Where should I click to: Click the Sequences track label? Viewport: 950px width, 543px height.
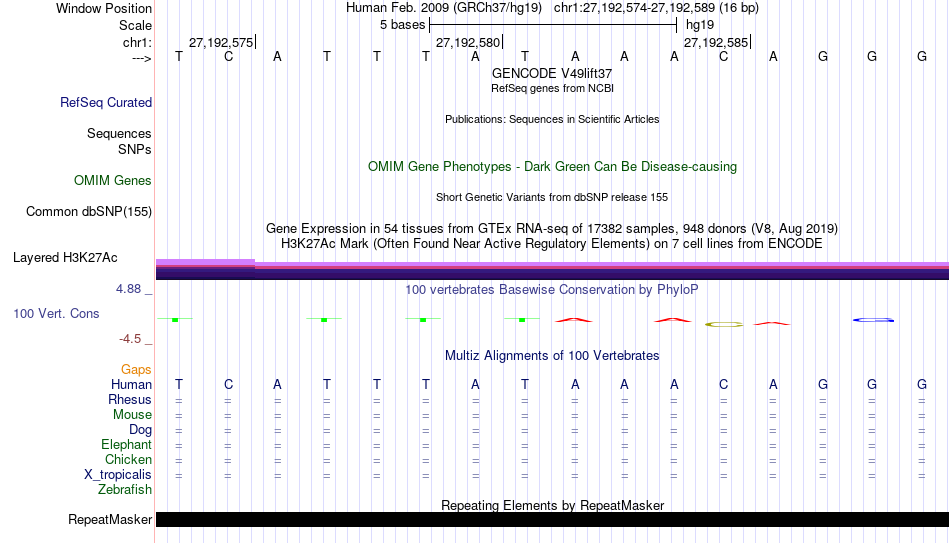point(119,133)
